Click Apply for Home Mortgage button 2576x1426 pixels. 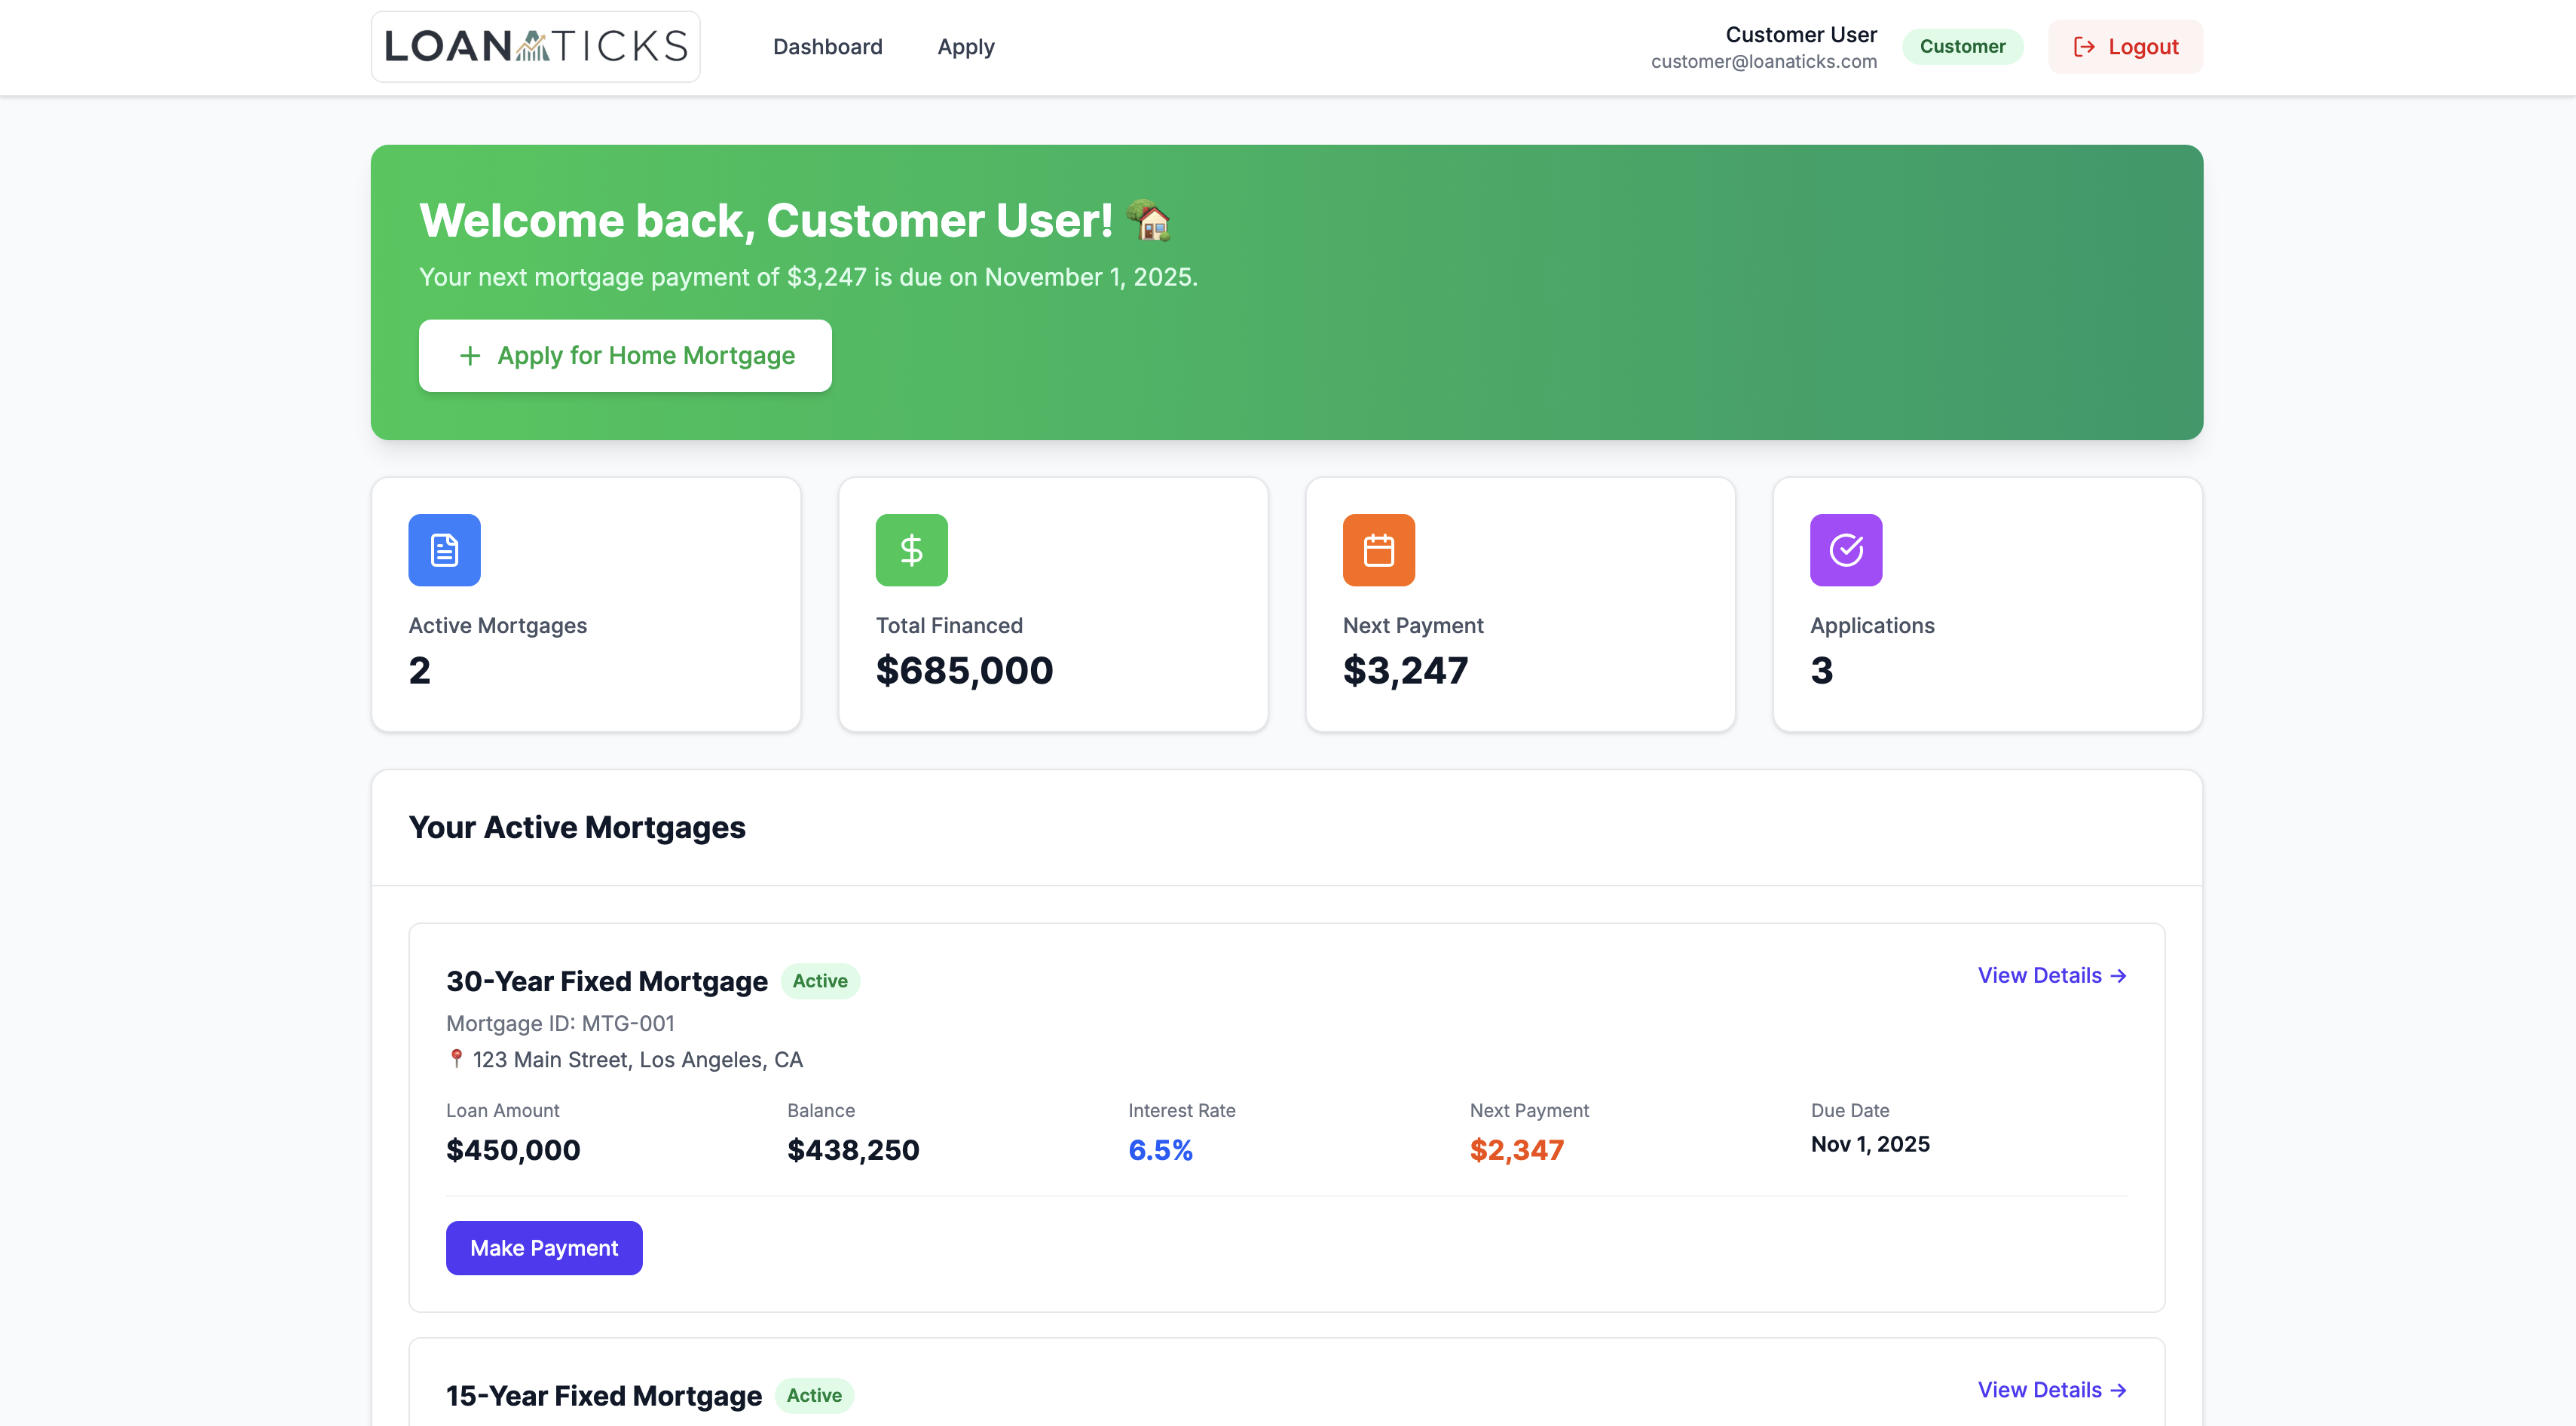625,356
